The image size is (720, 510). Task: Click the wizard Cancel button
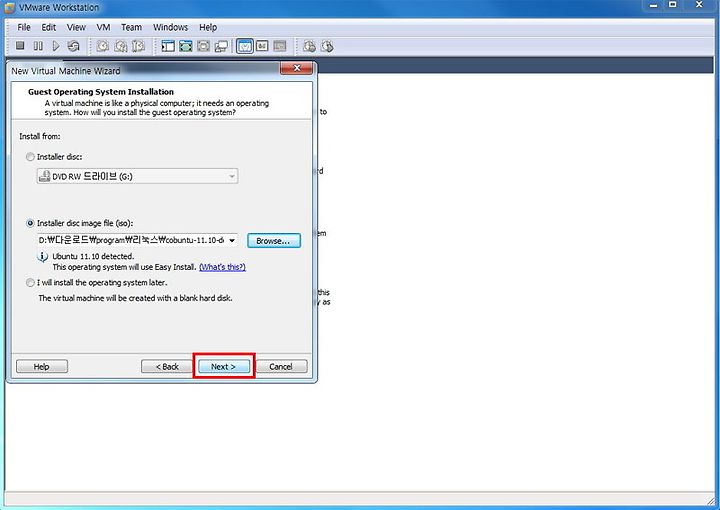[281, 366]
